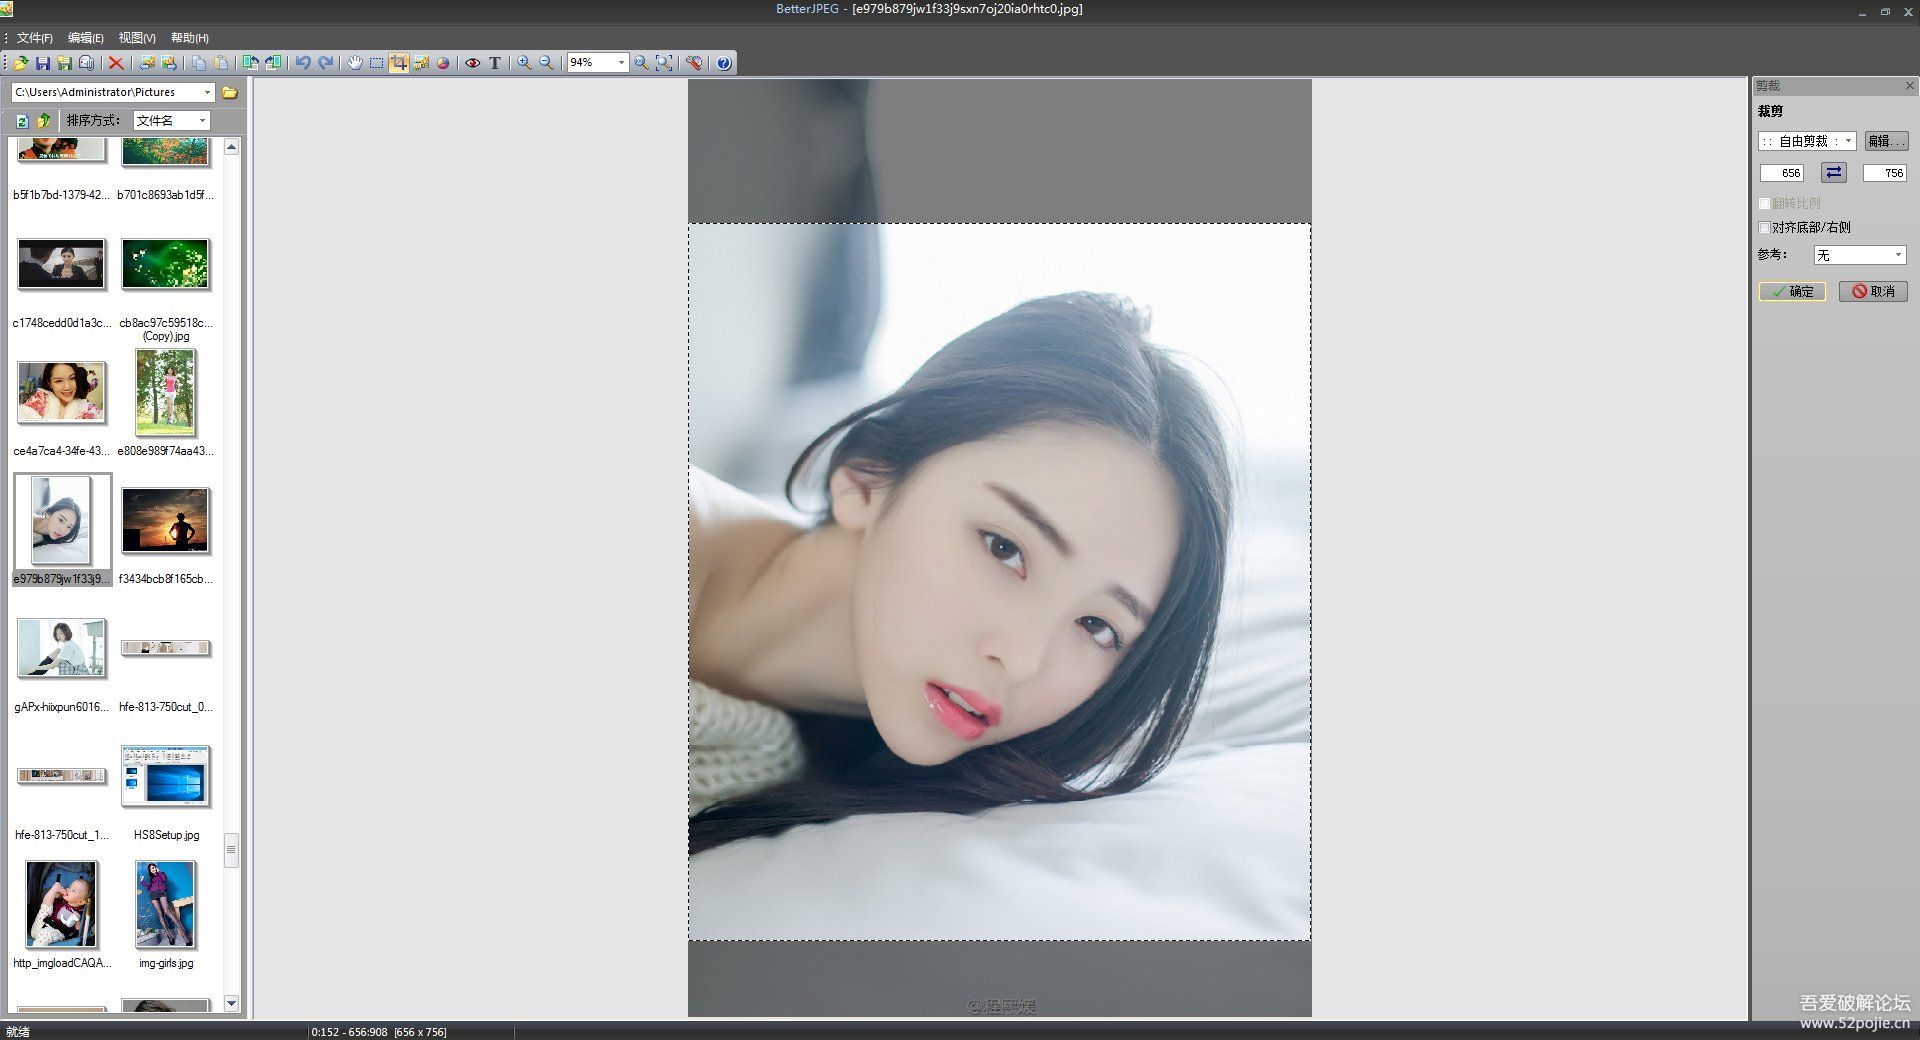Screen dimensions: 1920x1040
Task: Click the 取消 cancel button
Action: click(x=1875, y=291)
